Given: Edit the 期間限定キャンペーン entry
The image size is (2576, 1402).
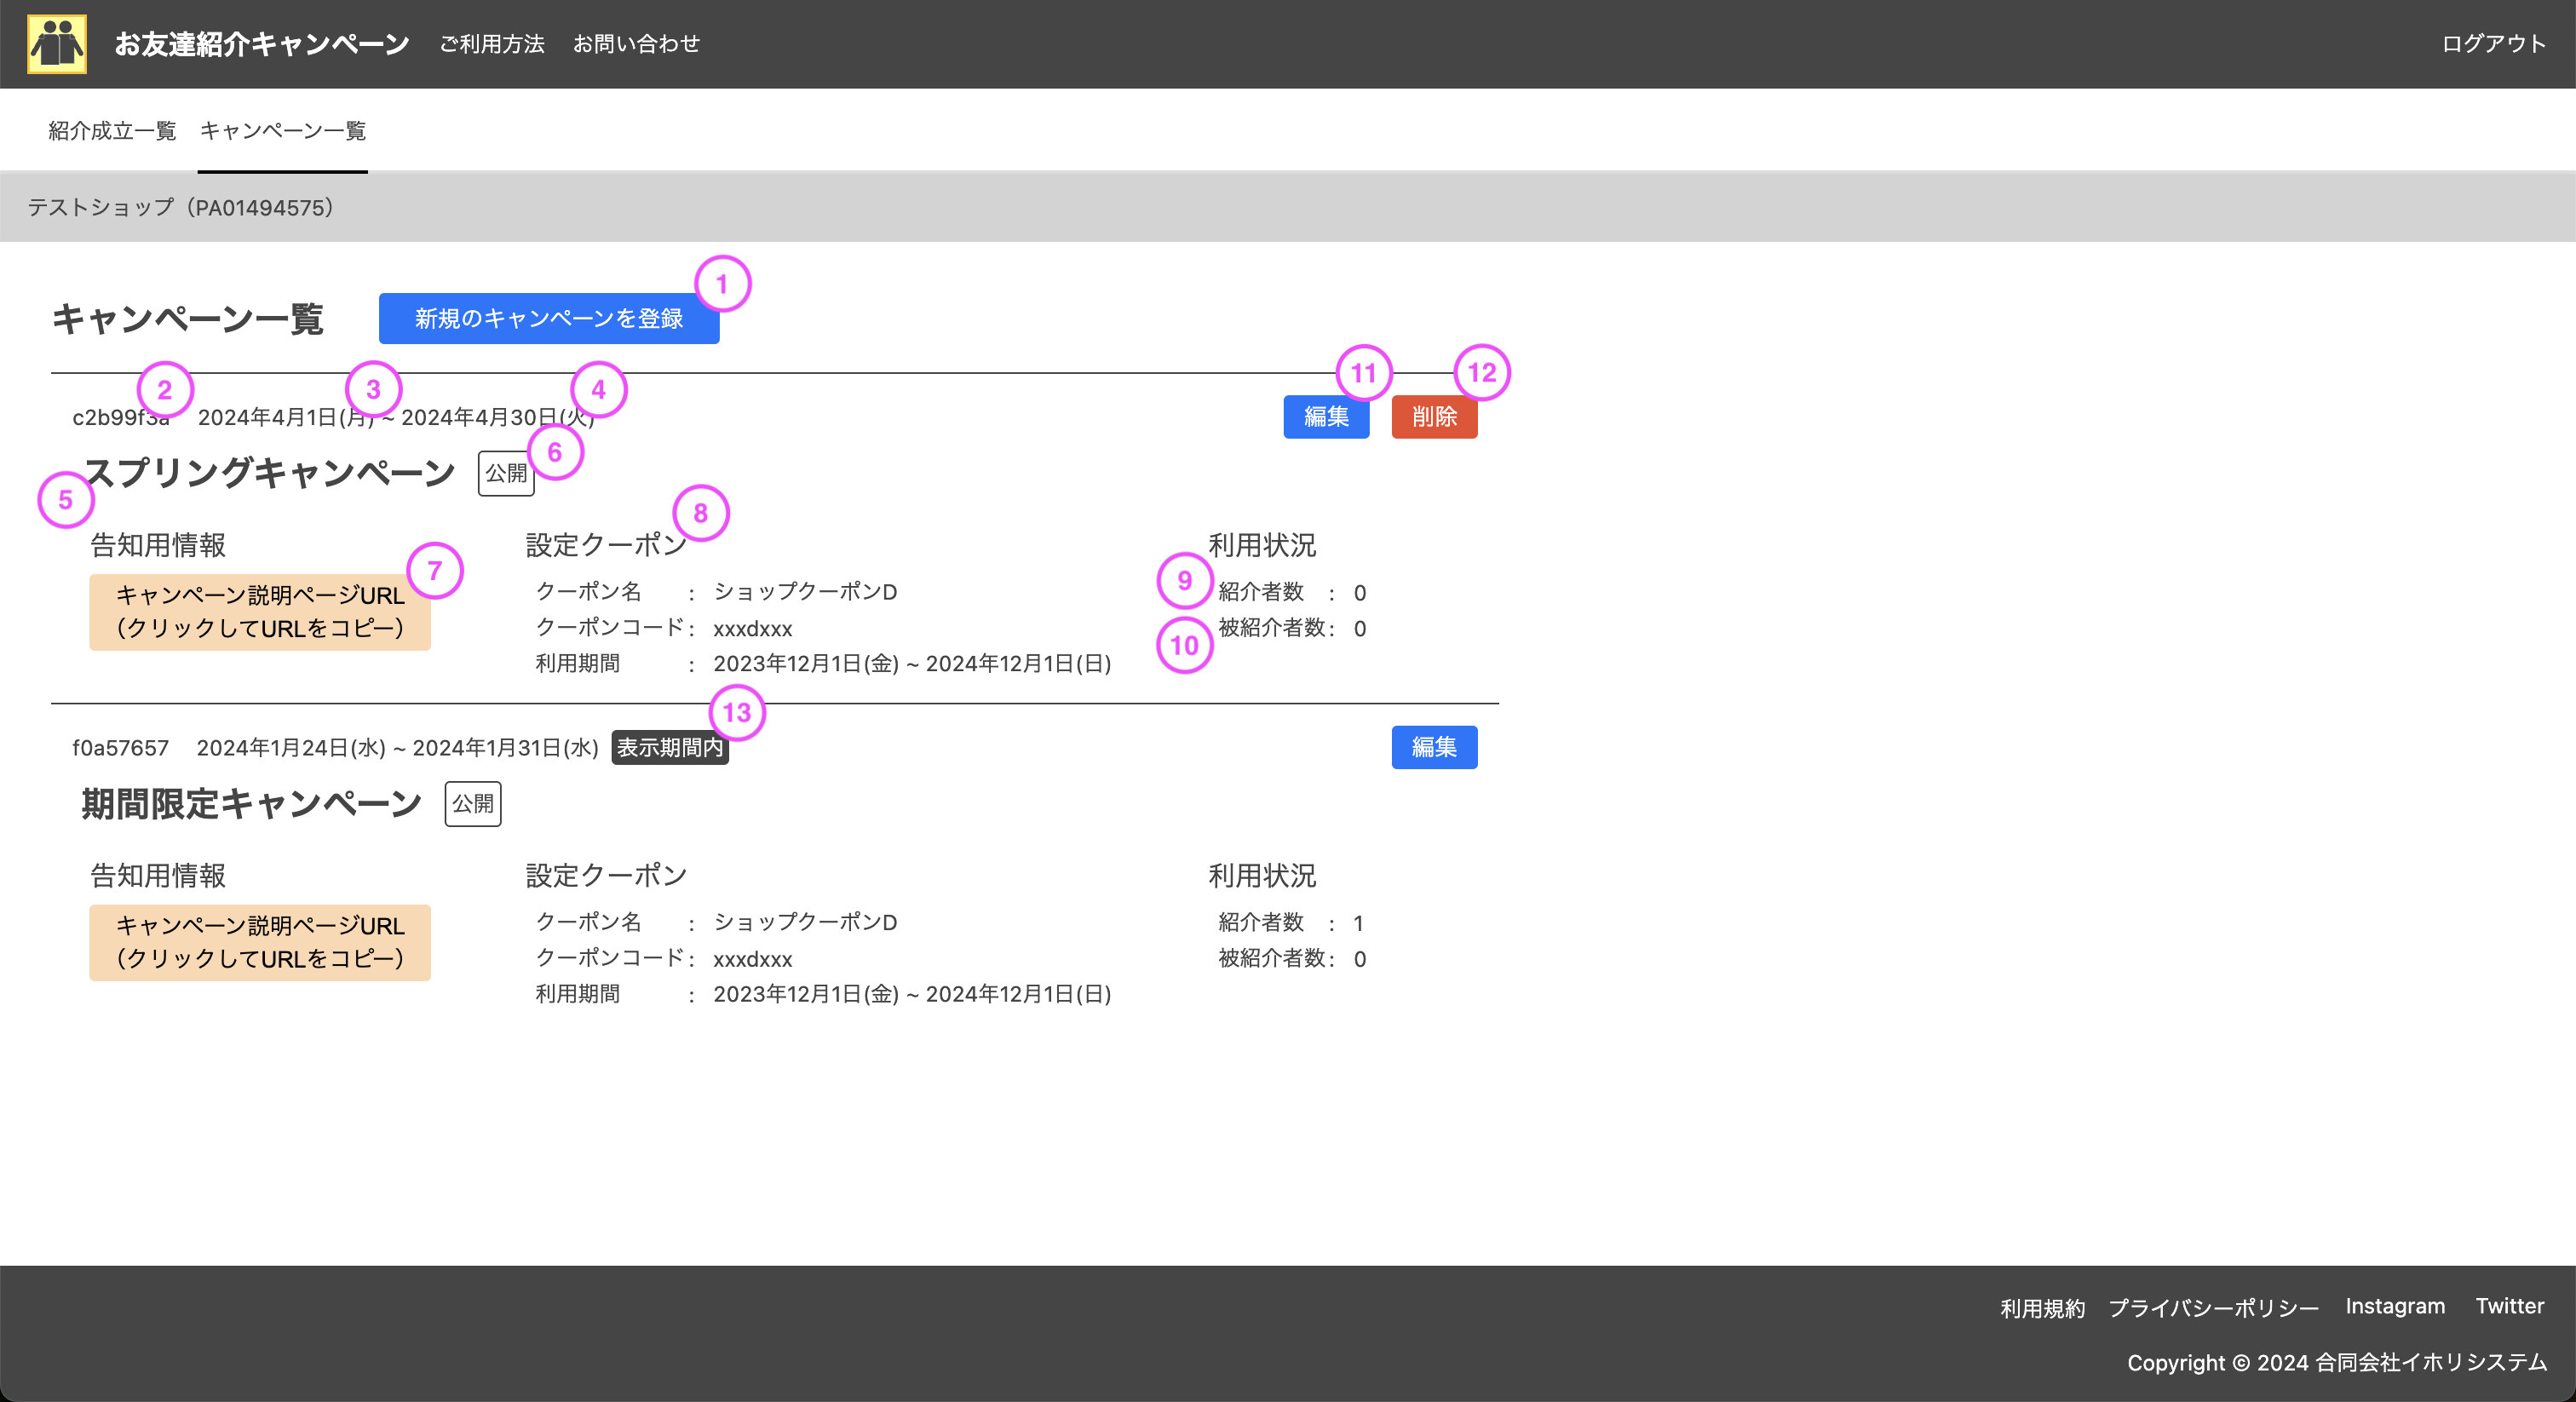Looking at the screenshot, I should 1434,747.
